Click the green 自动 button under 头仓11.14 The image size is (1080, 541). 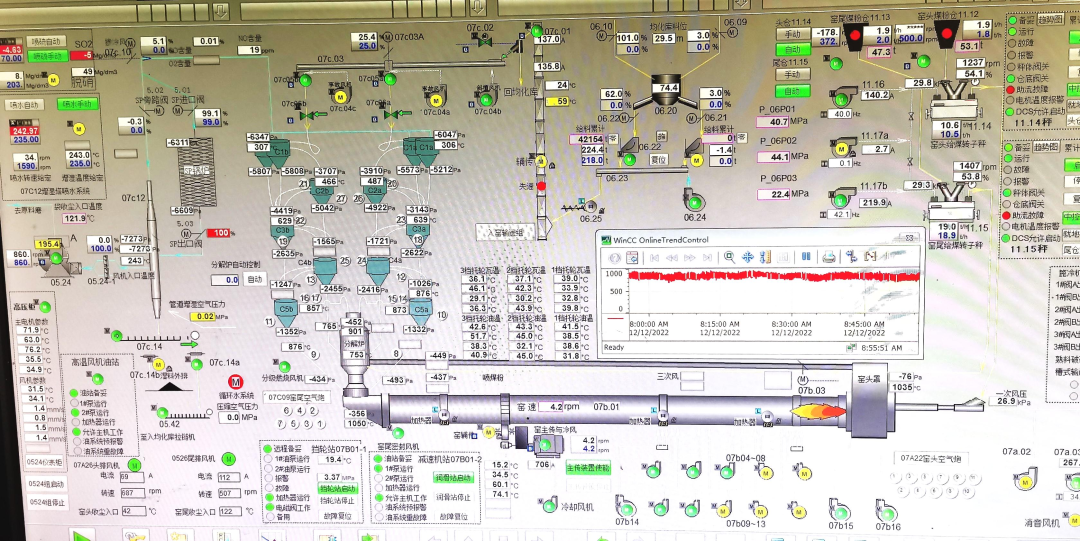tap(793, 49)
